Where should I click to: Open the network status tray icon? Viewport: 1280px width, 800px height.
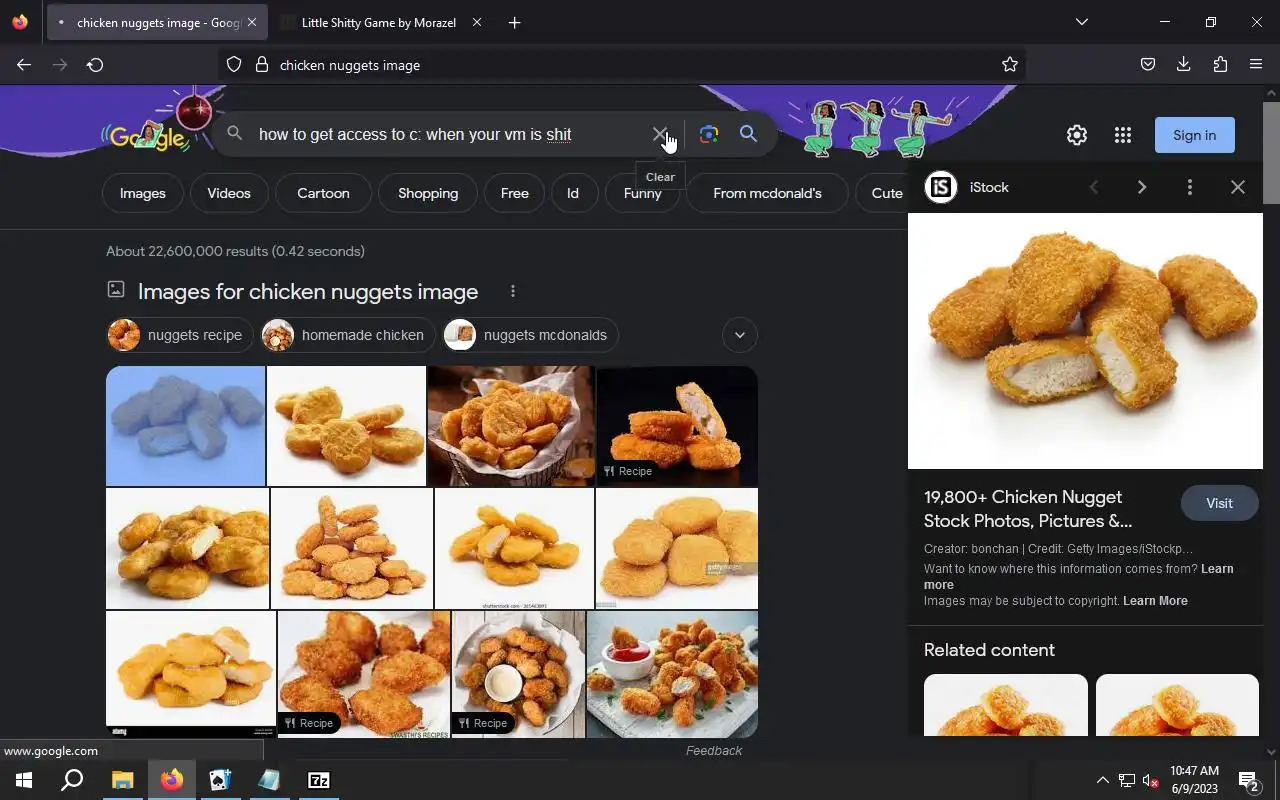(1126, 780)
